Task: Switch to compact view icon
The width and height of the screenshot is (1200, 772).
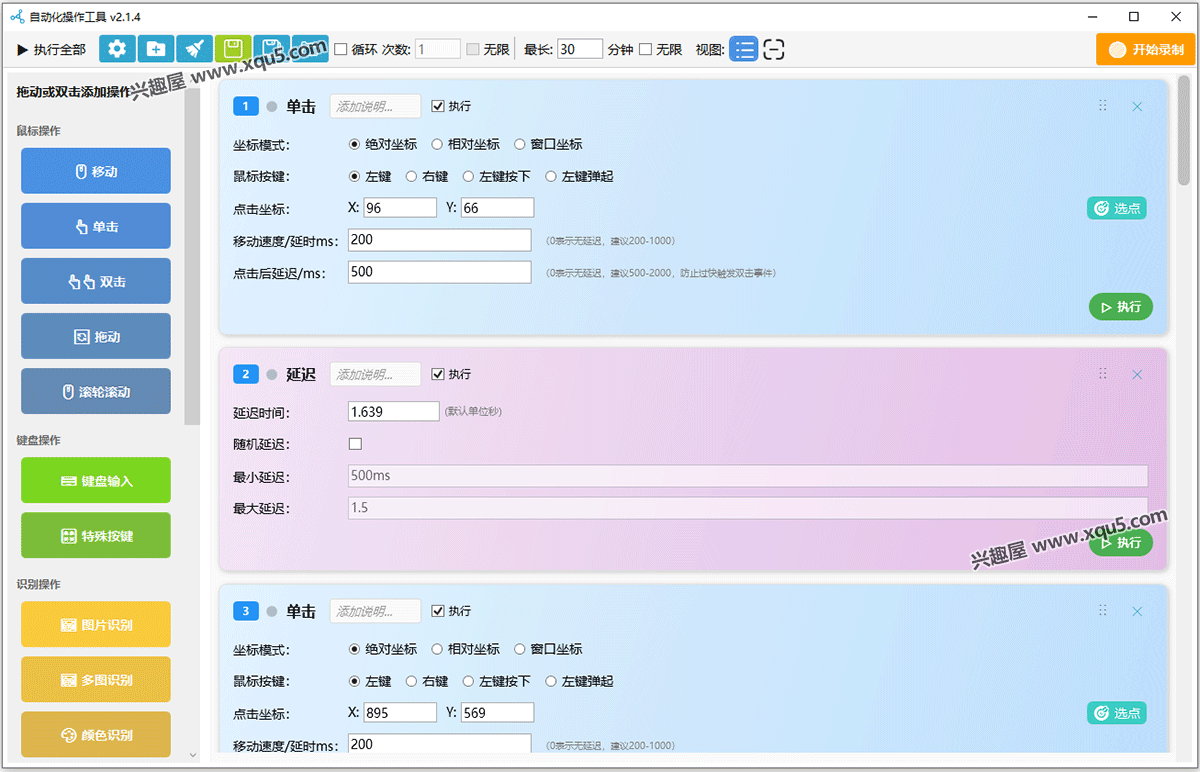Action: (773, 49)
